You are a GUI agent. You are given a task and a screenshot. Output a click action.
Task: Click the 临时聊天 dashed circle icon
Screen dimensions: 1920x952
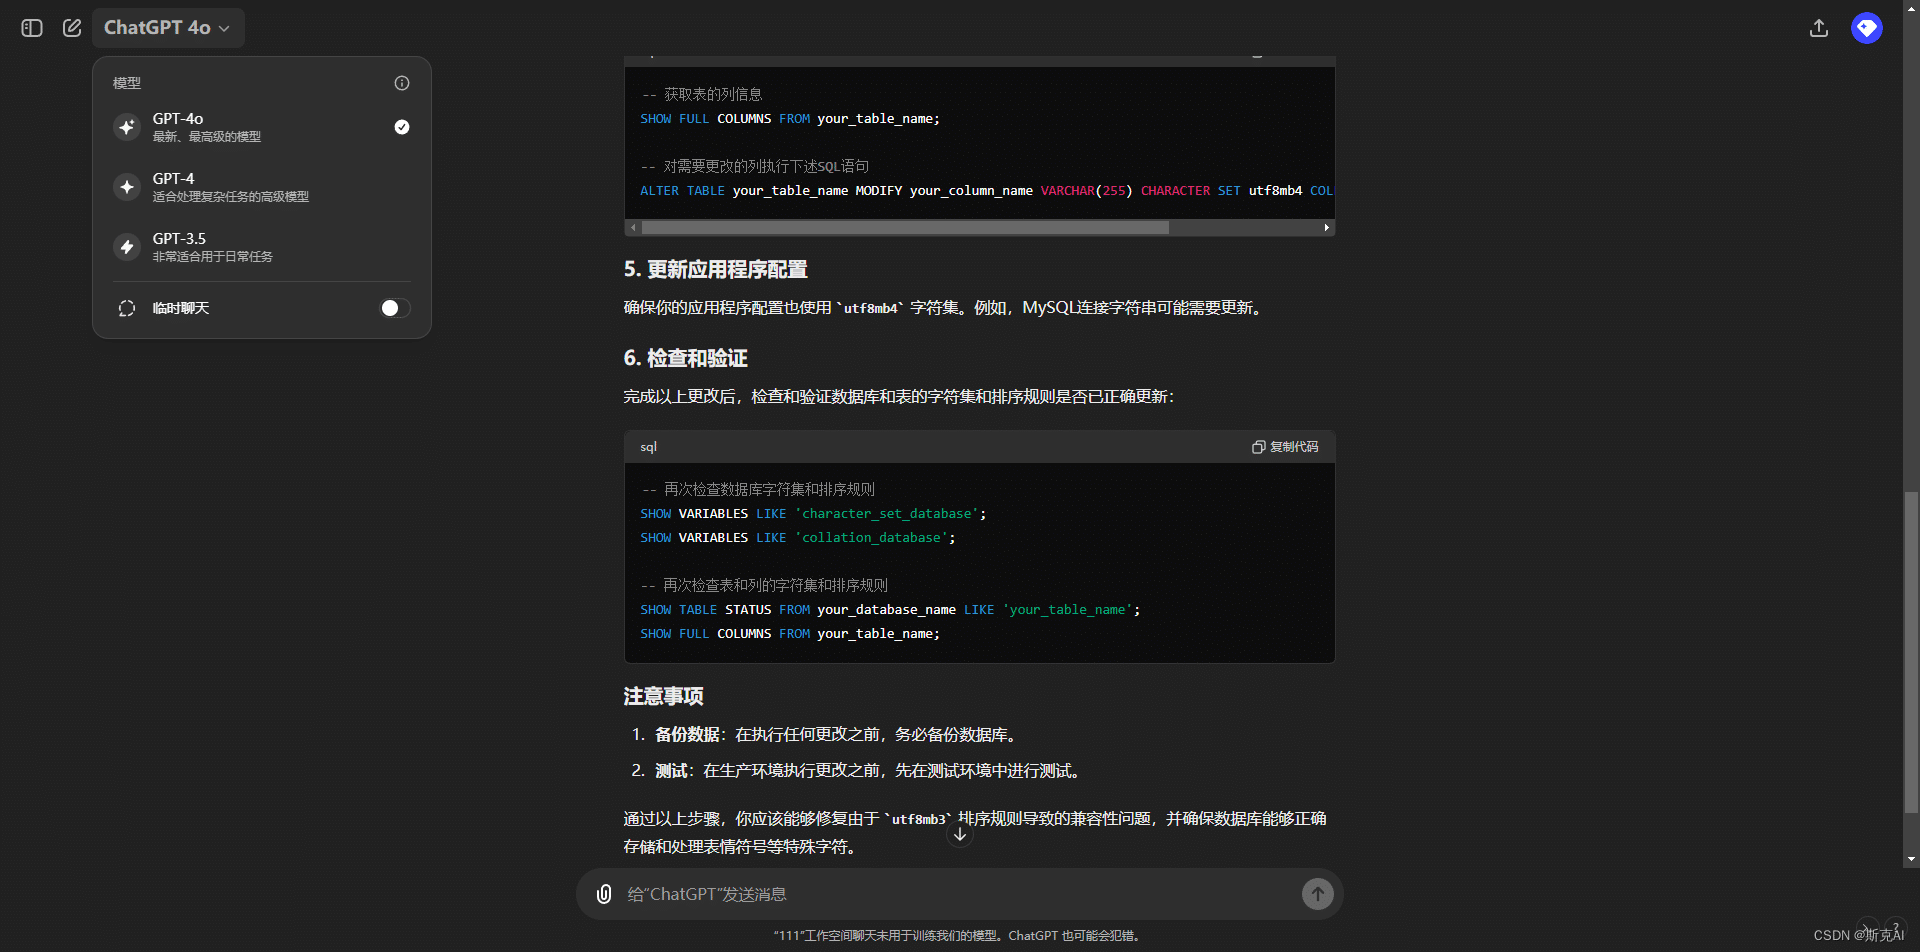click(x=127, y=308)
